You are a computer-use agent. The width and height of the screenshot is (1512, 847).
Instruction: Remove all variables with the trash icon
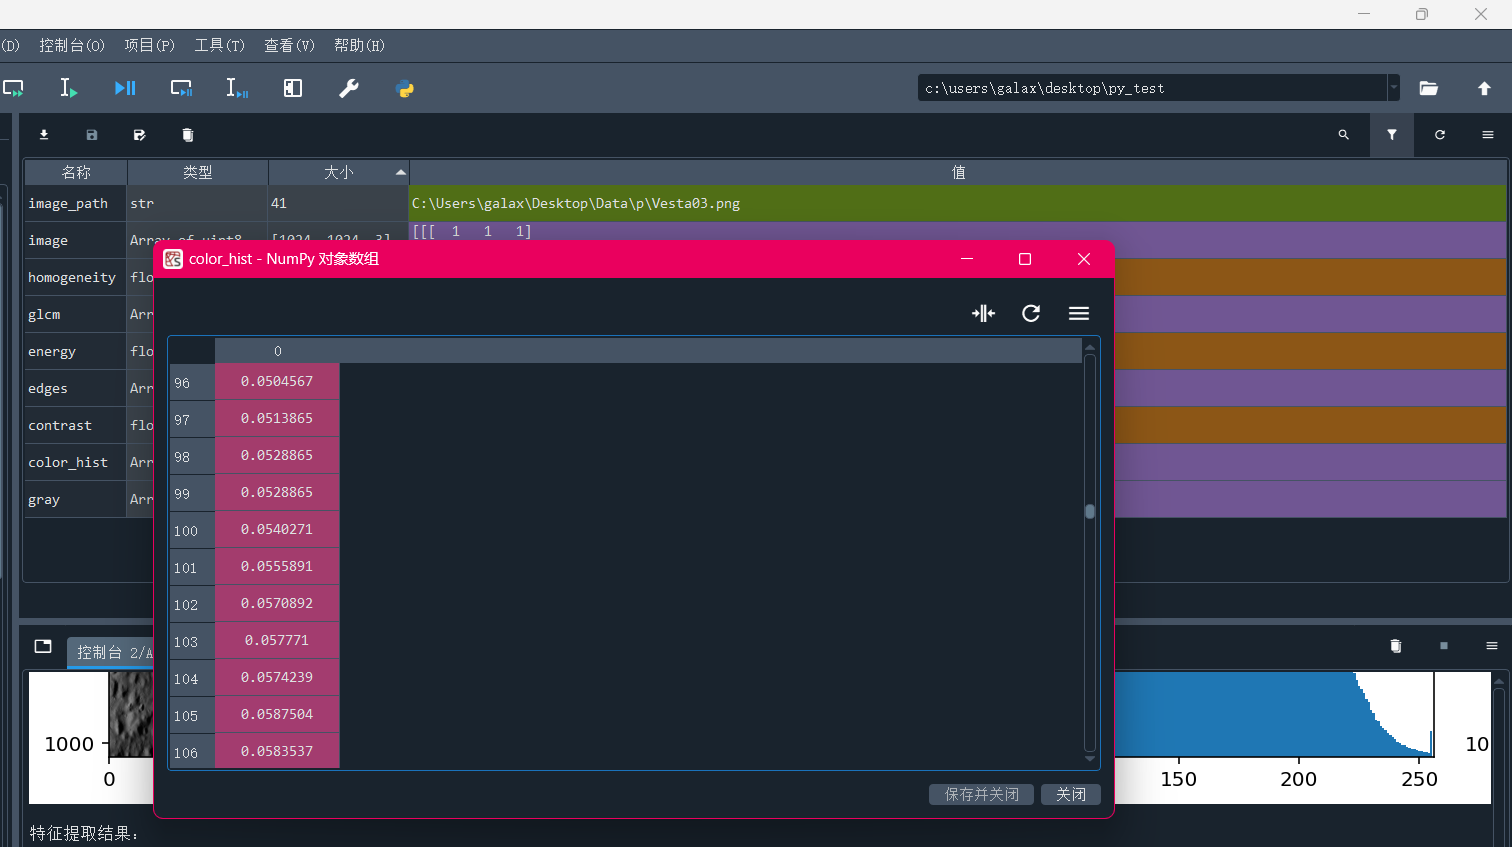click(188, 135)
